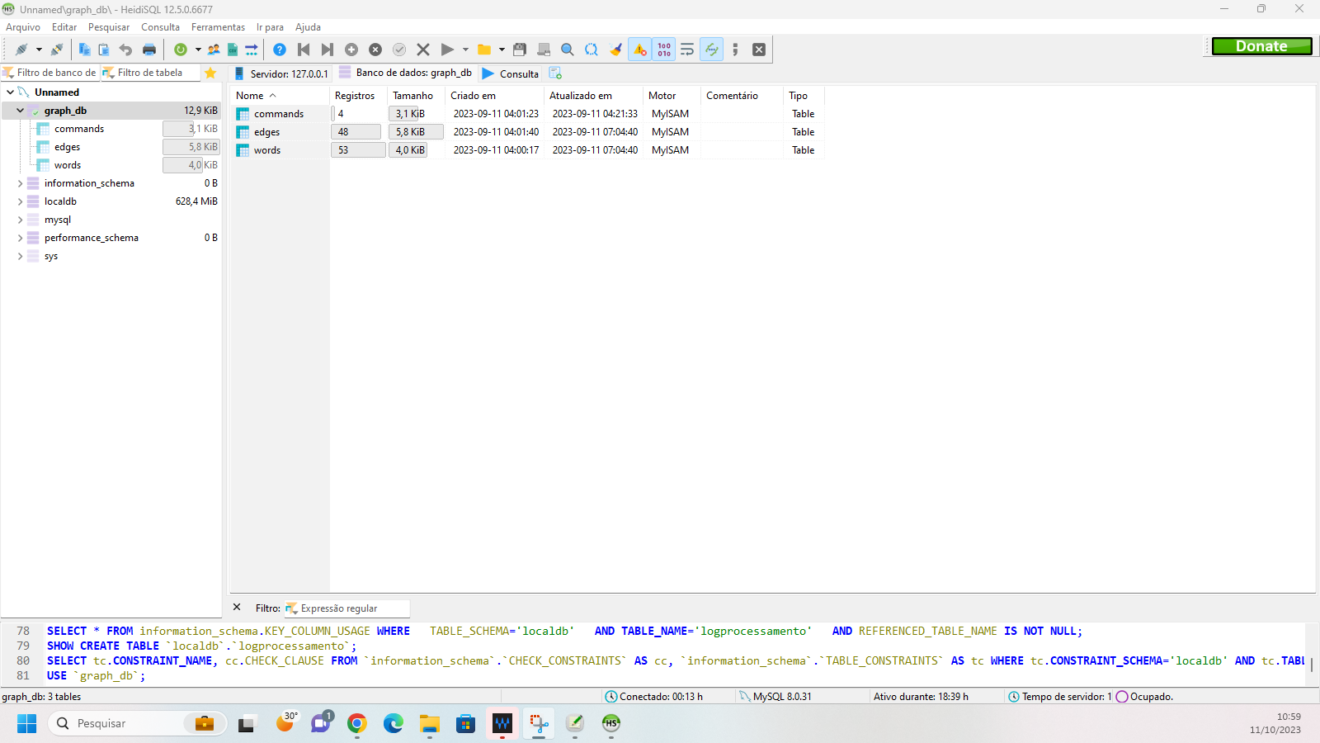Expand the localdb database node
Viewport: 1320px width, 743px height.
tap(20, 200)
